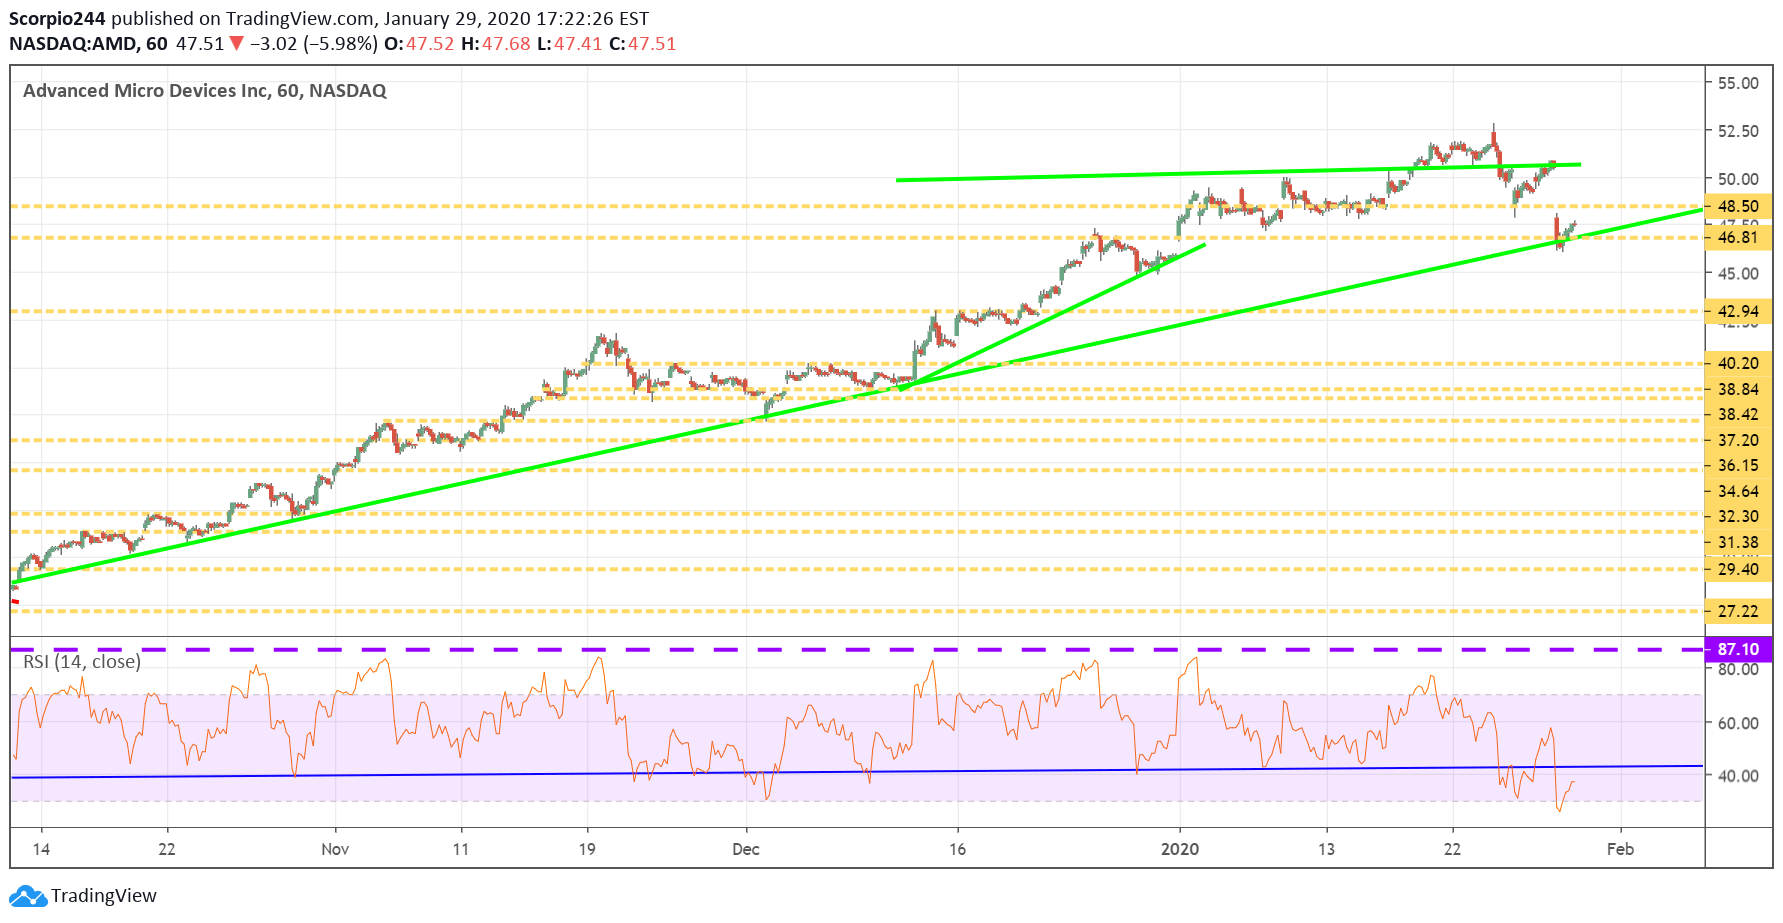
Task: Click the 31.38 price level label
Action: tap(1738, 542)
